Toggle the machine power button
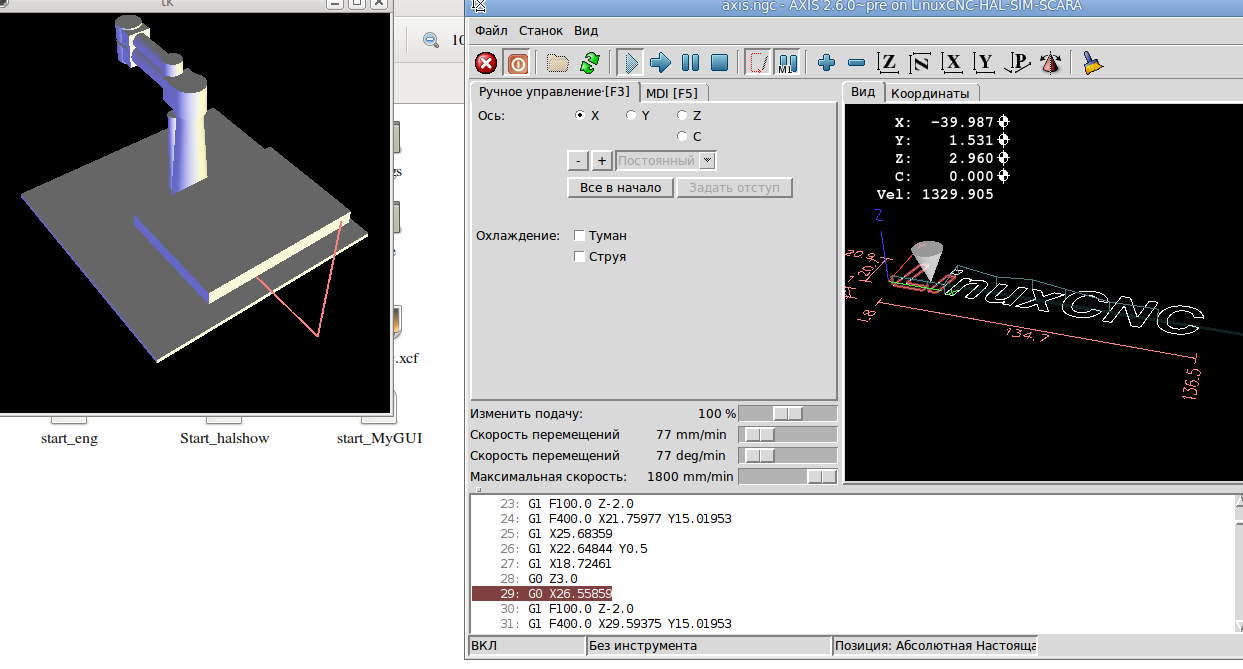 coord(517,63)
